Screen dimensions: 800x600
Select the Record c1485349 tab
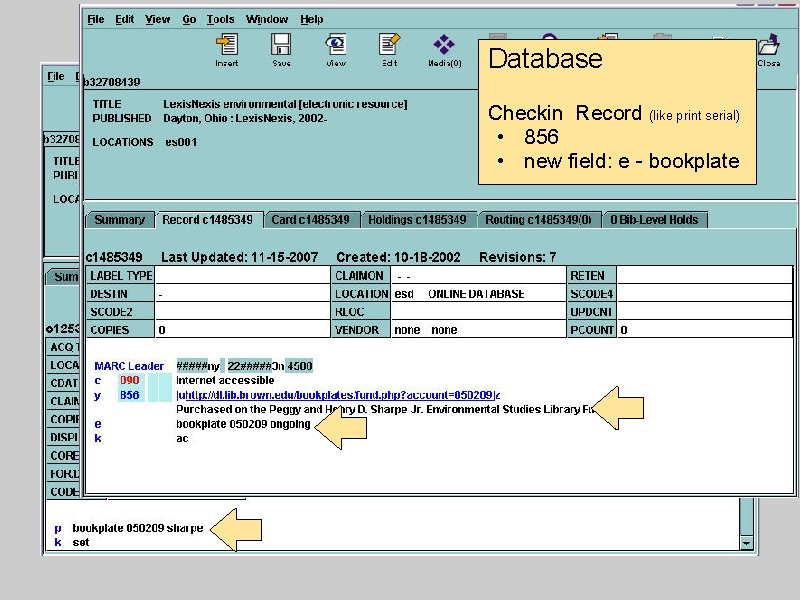pos(208,220)
